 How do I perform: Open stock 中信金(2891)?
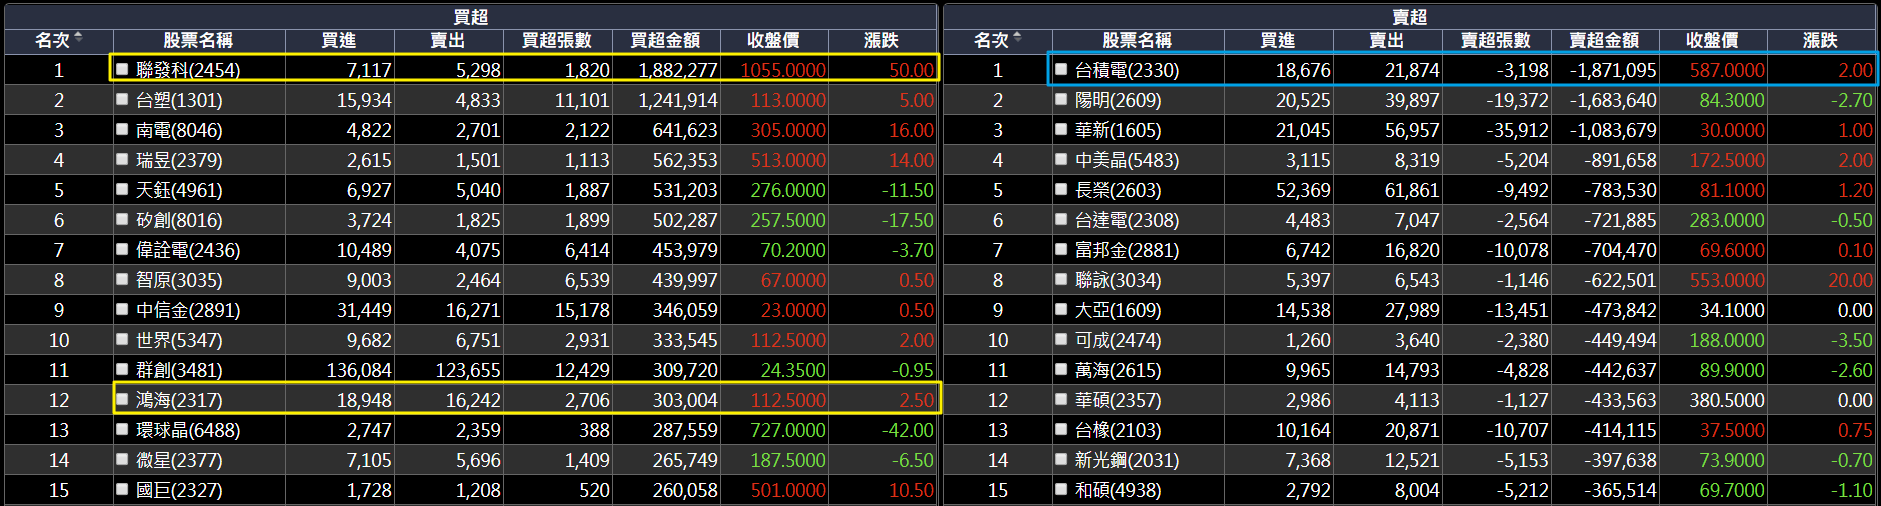click(x=188, y=310)
